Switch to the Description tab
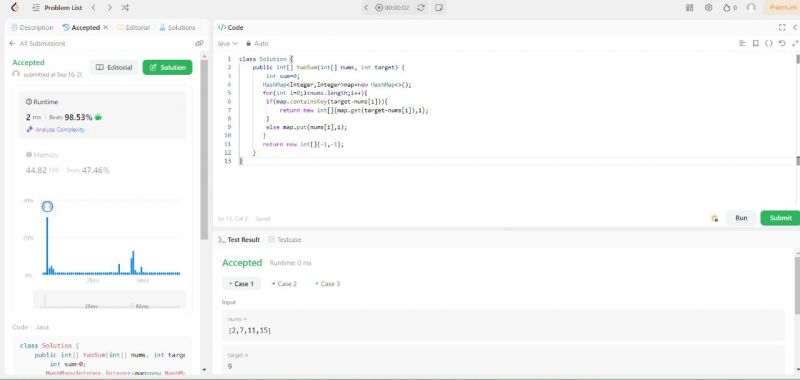Screen dimensions: 800x380 tap(32, 28)
